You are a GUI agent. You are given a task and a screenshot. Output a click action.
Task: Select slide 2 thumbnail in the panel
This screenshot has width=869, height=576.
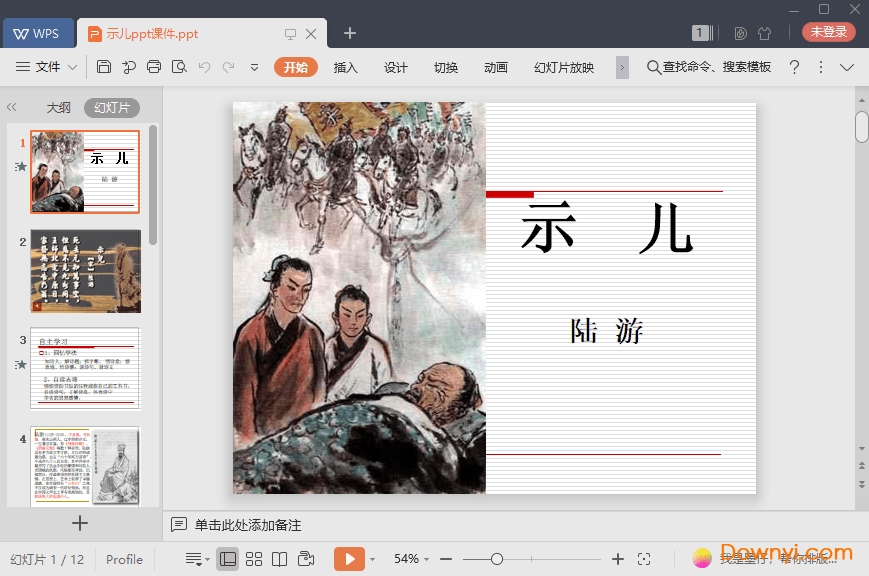tap(85, 271)
